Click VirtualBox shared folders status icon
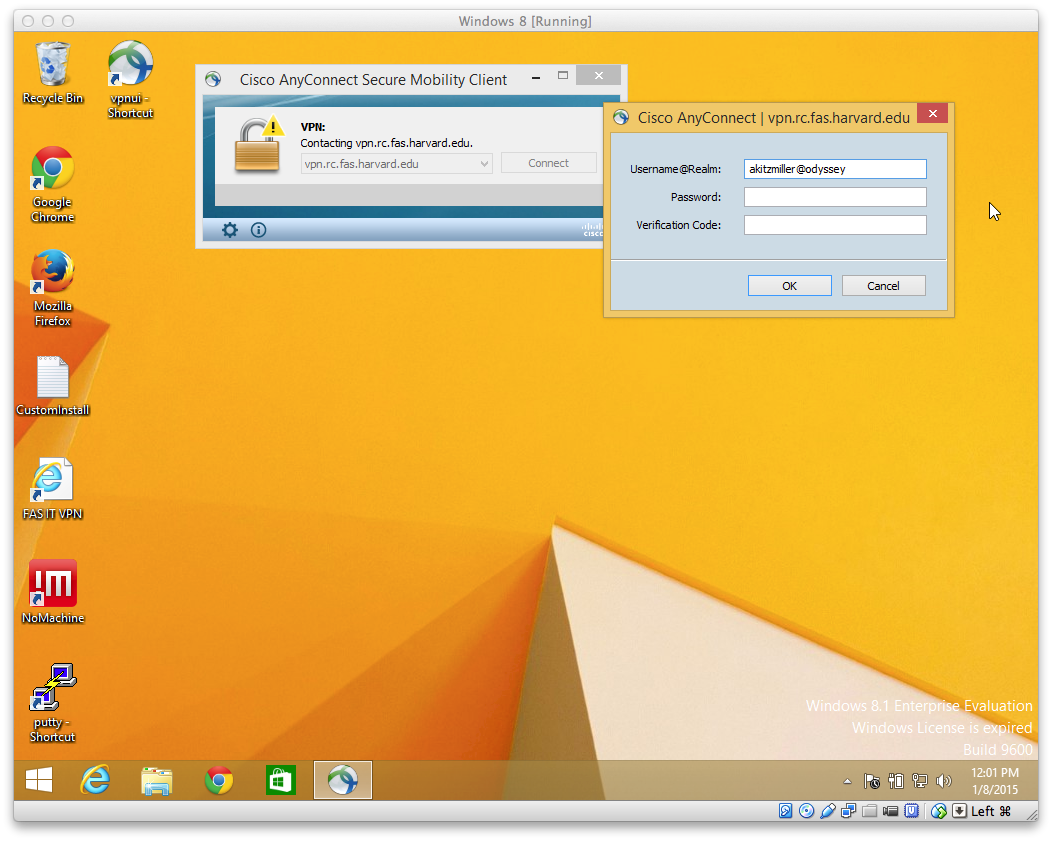Viewport: 1052px width, 841px height. click(870, 811)
